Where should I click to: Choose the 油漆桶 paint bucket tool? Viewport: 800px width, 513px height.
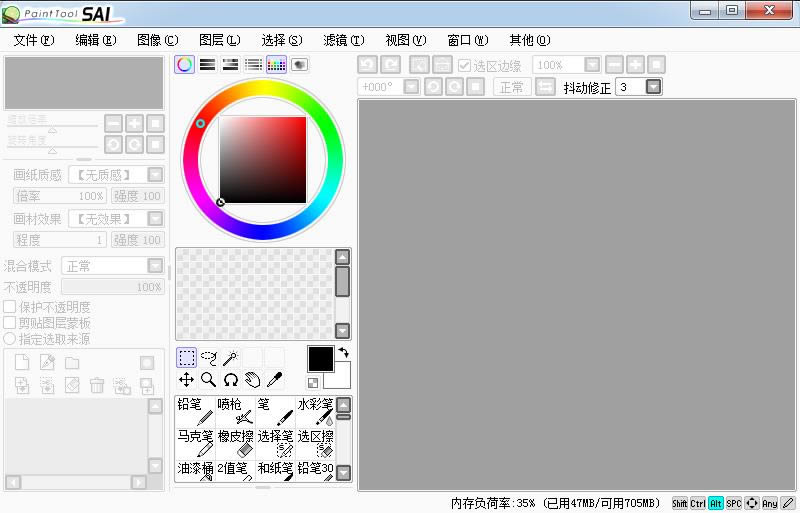(195, 470)
